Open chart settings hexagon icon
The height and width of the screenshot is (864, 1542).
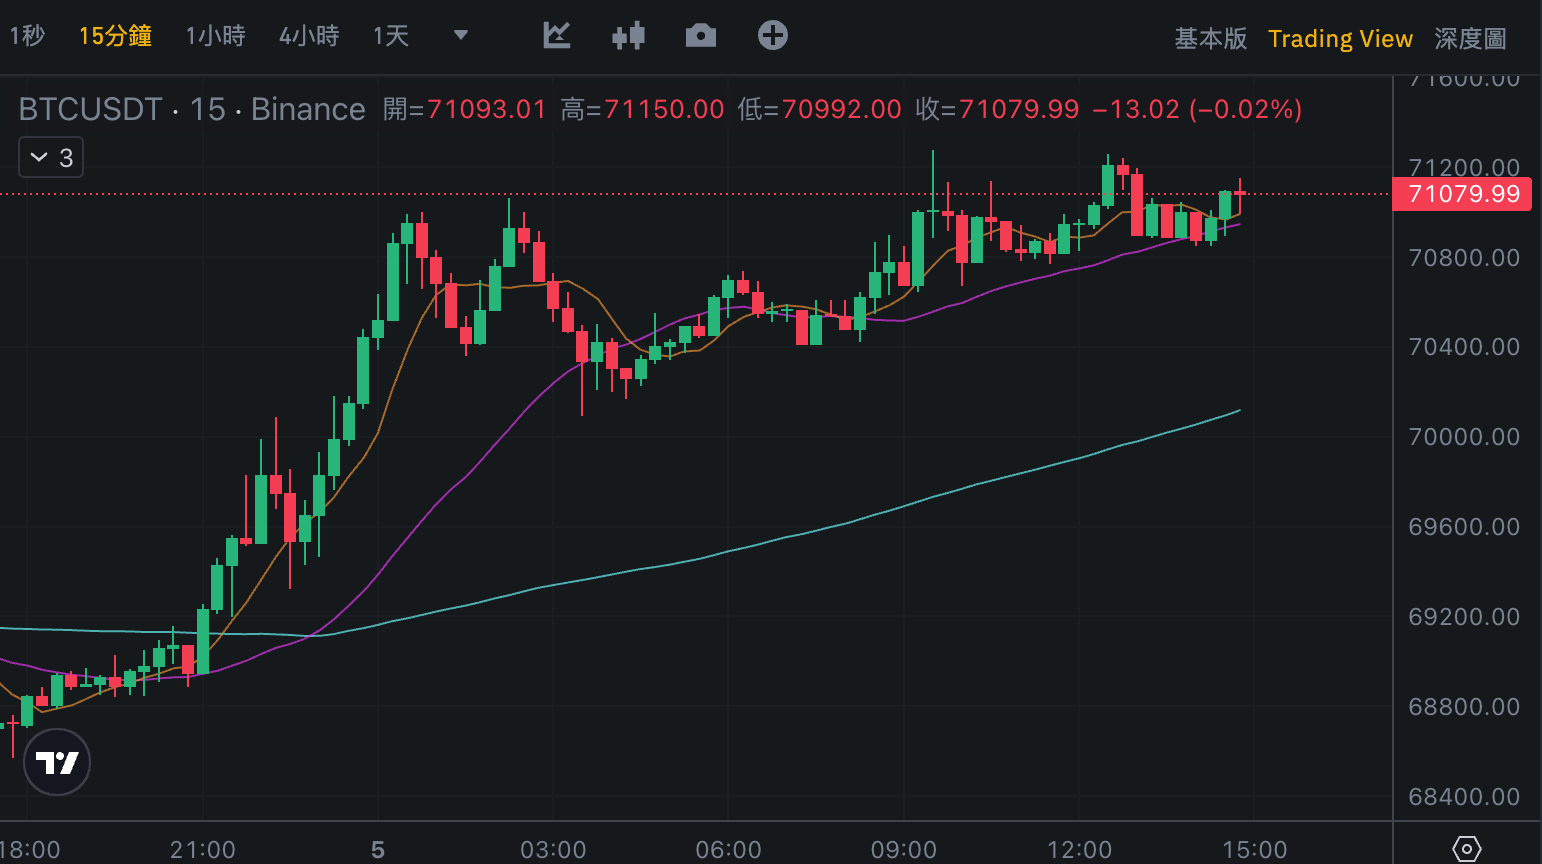tap(1466, 849)
